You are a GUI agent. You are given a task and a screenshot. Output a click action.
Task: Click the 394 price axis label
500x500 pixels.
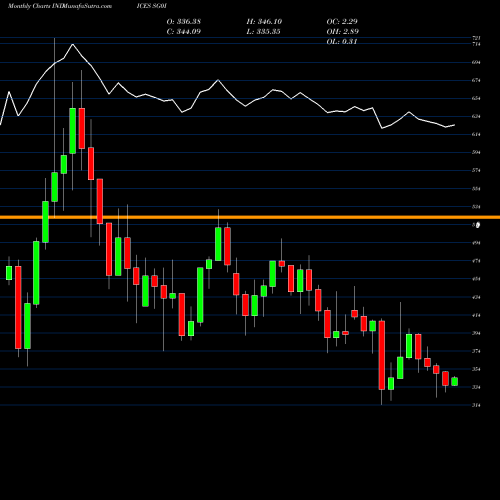[x=476, y=333]
